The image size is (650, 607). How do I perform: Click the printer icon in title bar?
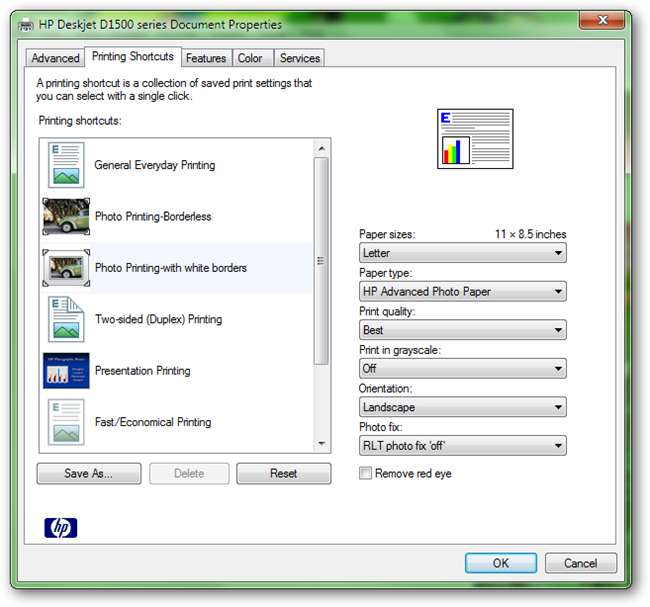click(x=26, y=25)
